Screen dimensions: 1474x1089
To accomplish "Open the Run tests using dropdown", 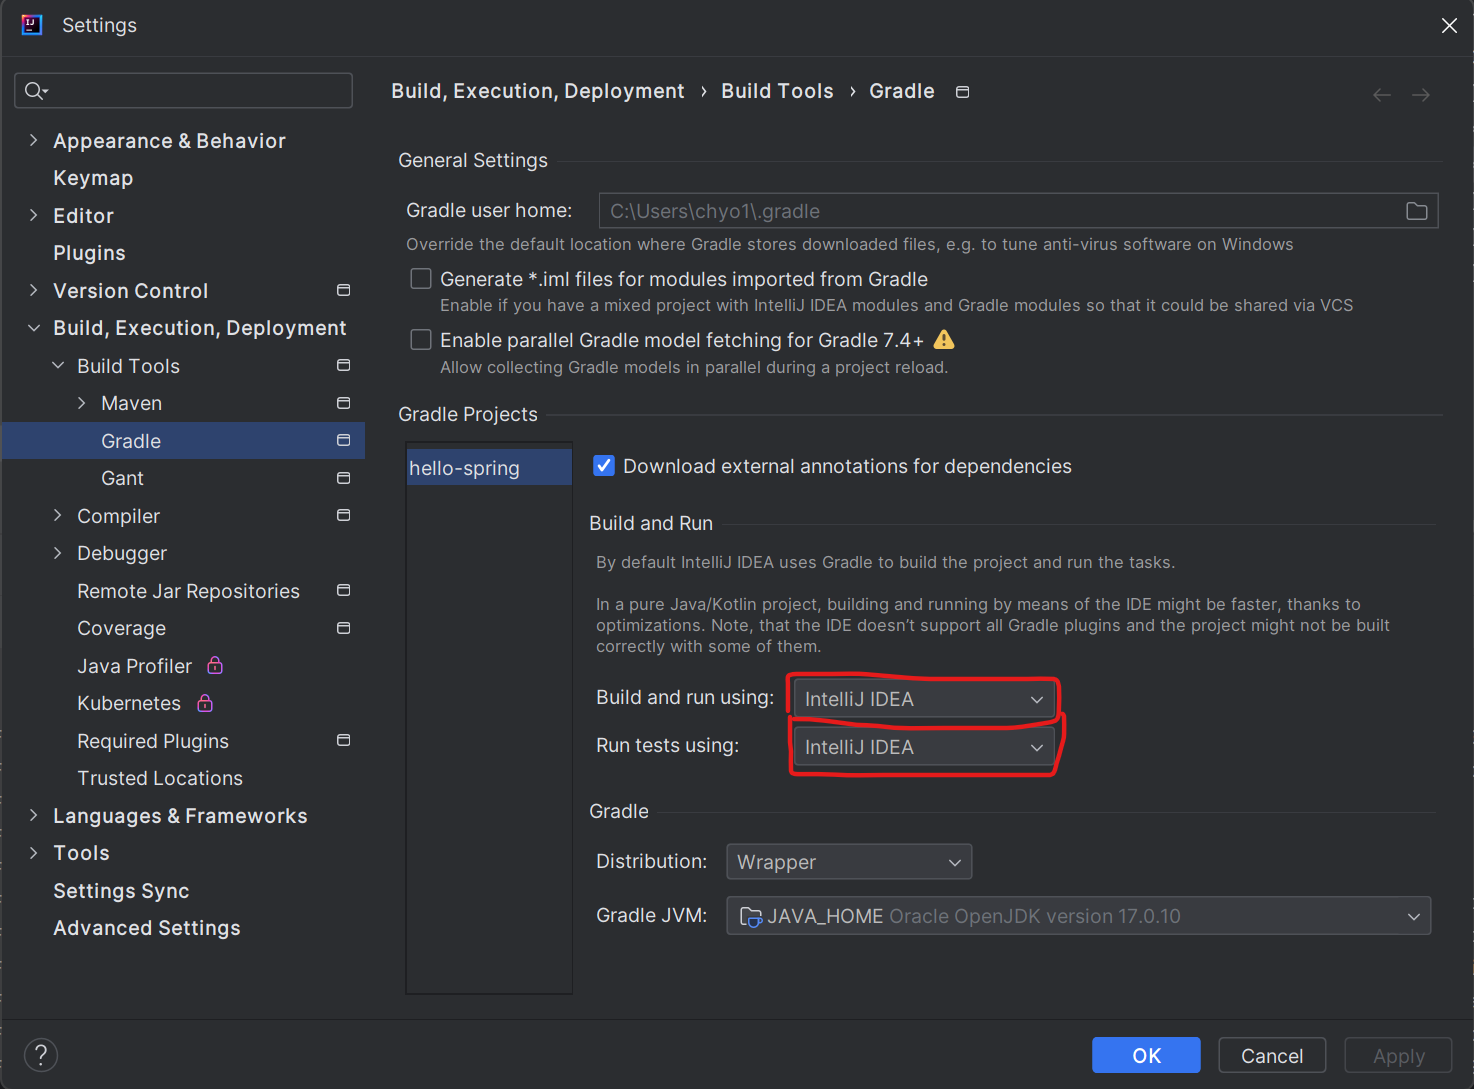I will [923, 747].
